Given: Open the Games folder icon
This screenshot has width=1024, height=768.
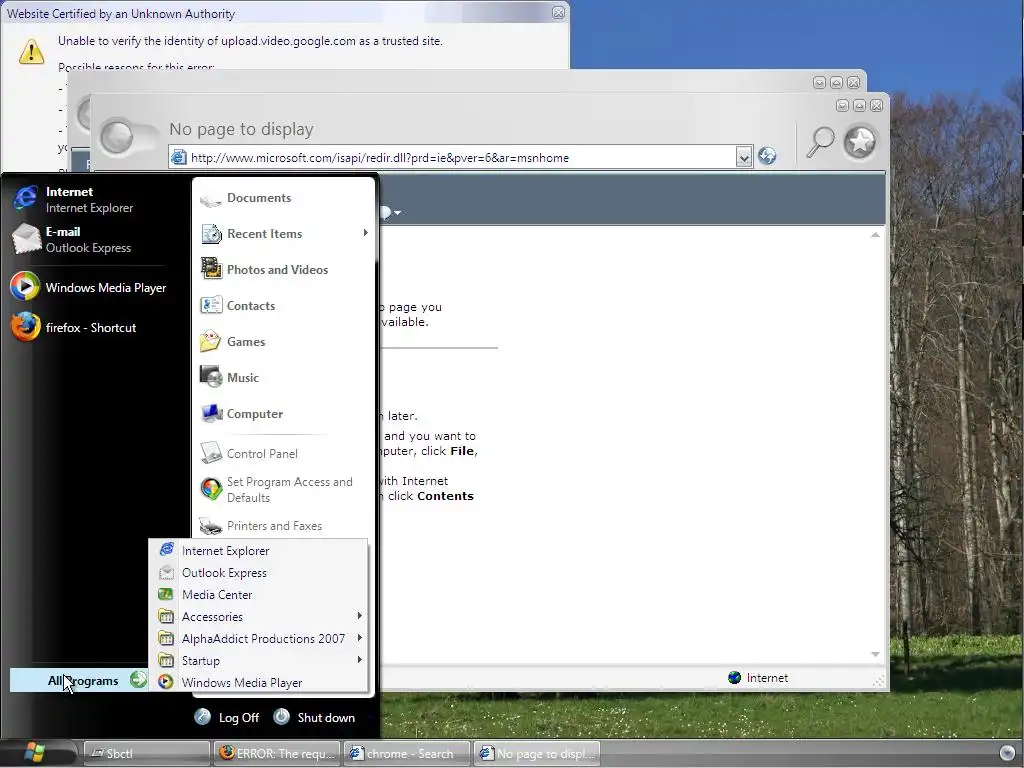Looking at the screenshot, I should [x=210, y=342].
